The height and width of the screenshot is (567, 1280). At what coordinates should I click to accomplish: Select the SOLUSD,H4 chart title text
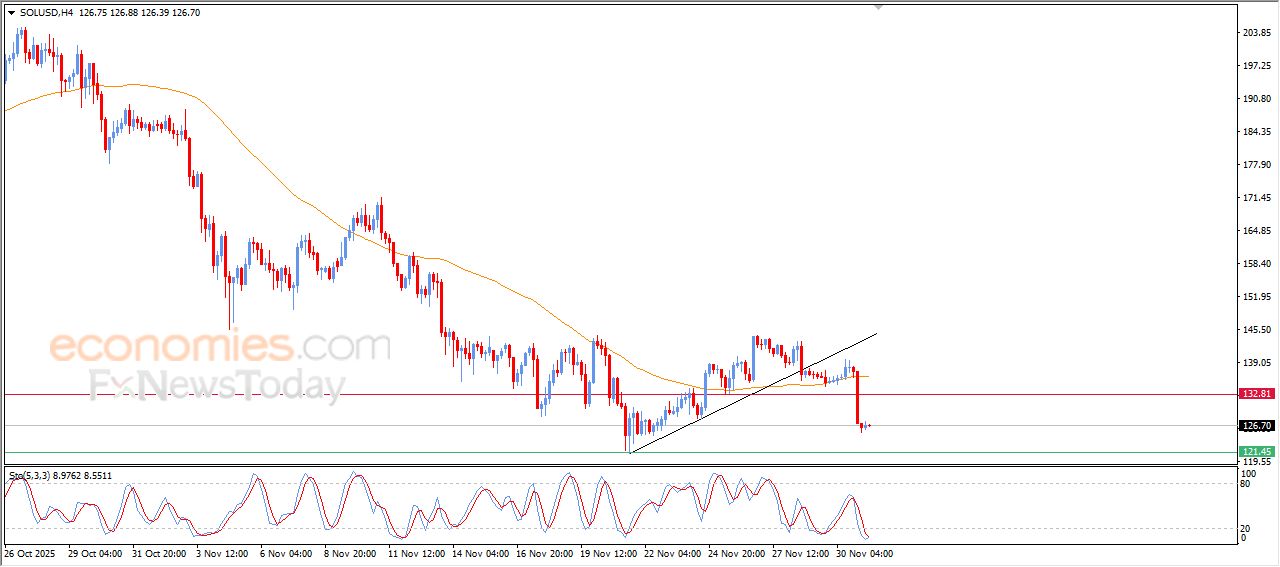pos(46,13)
